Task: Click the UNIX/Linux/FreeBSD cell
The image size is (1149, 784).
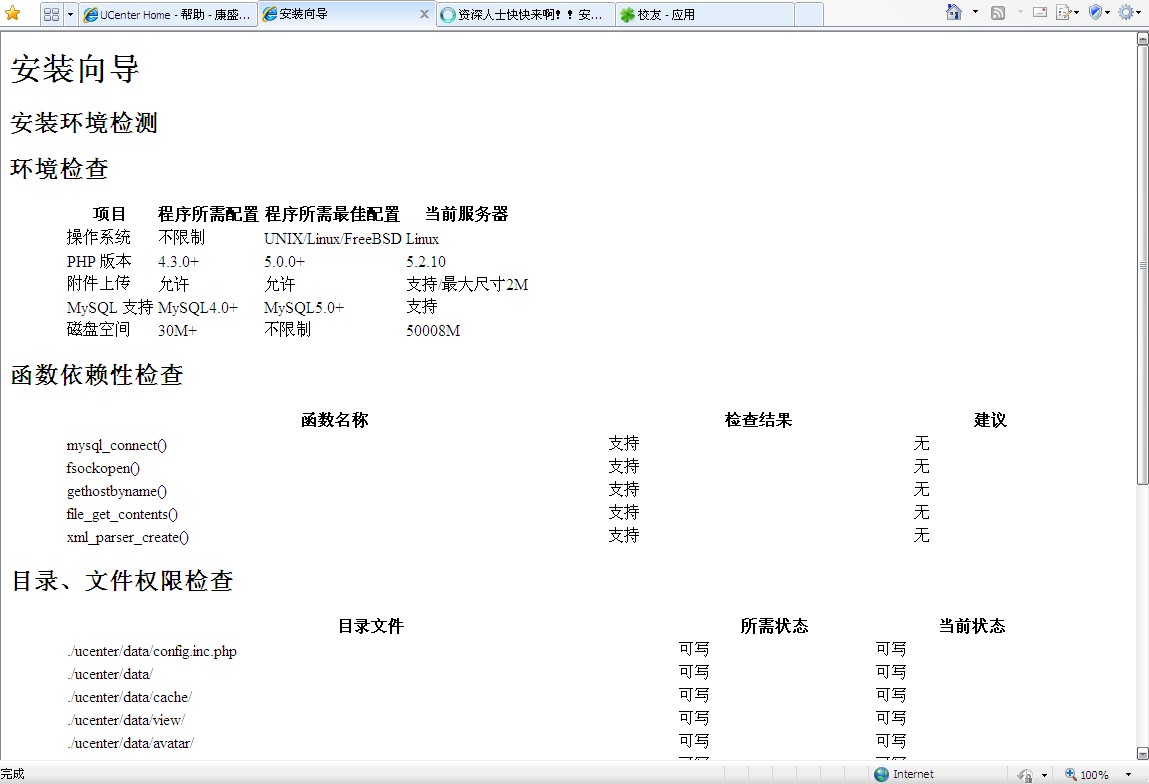Action: [333, 239]
